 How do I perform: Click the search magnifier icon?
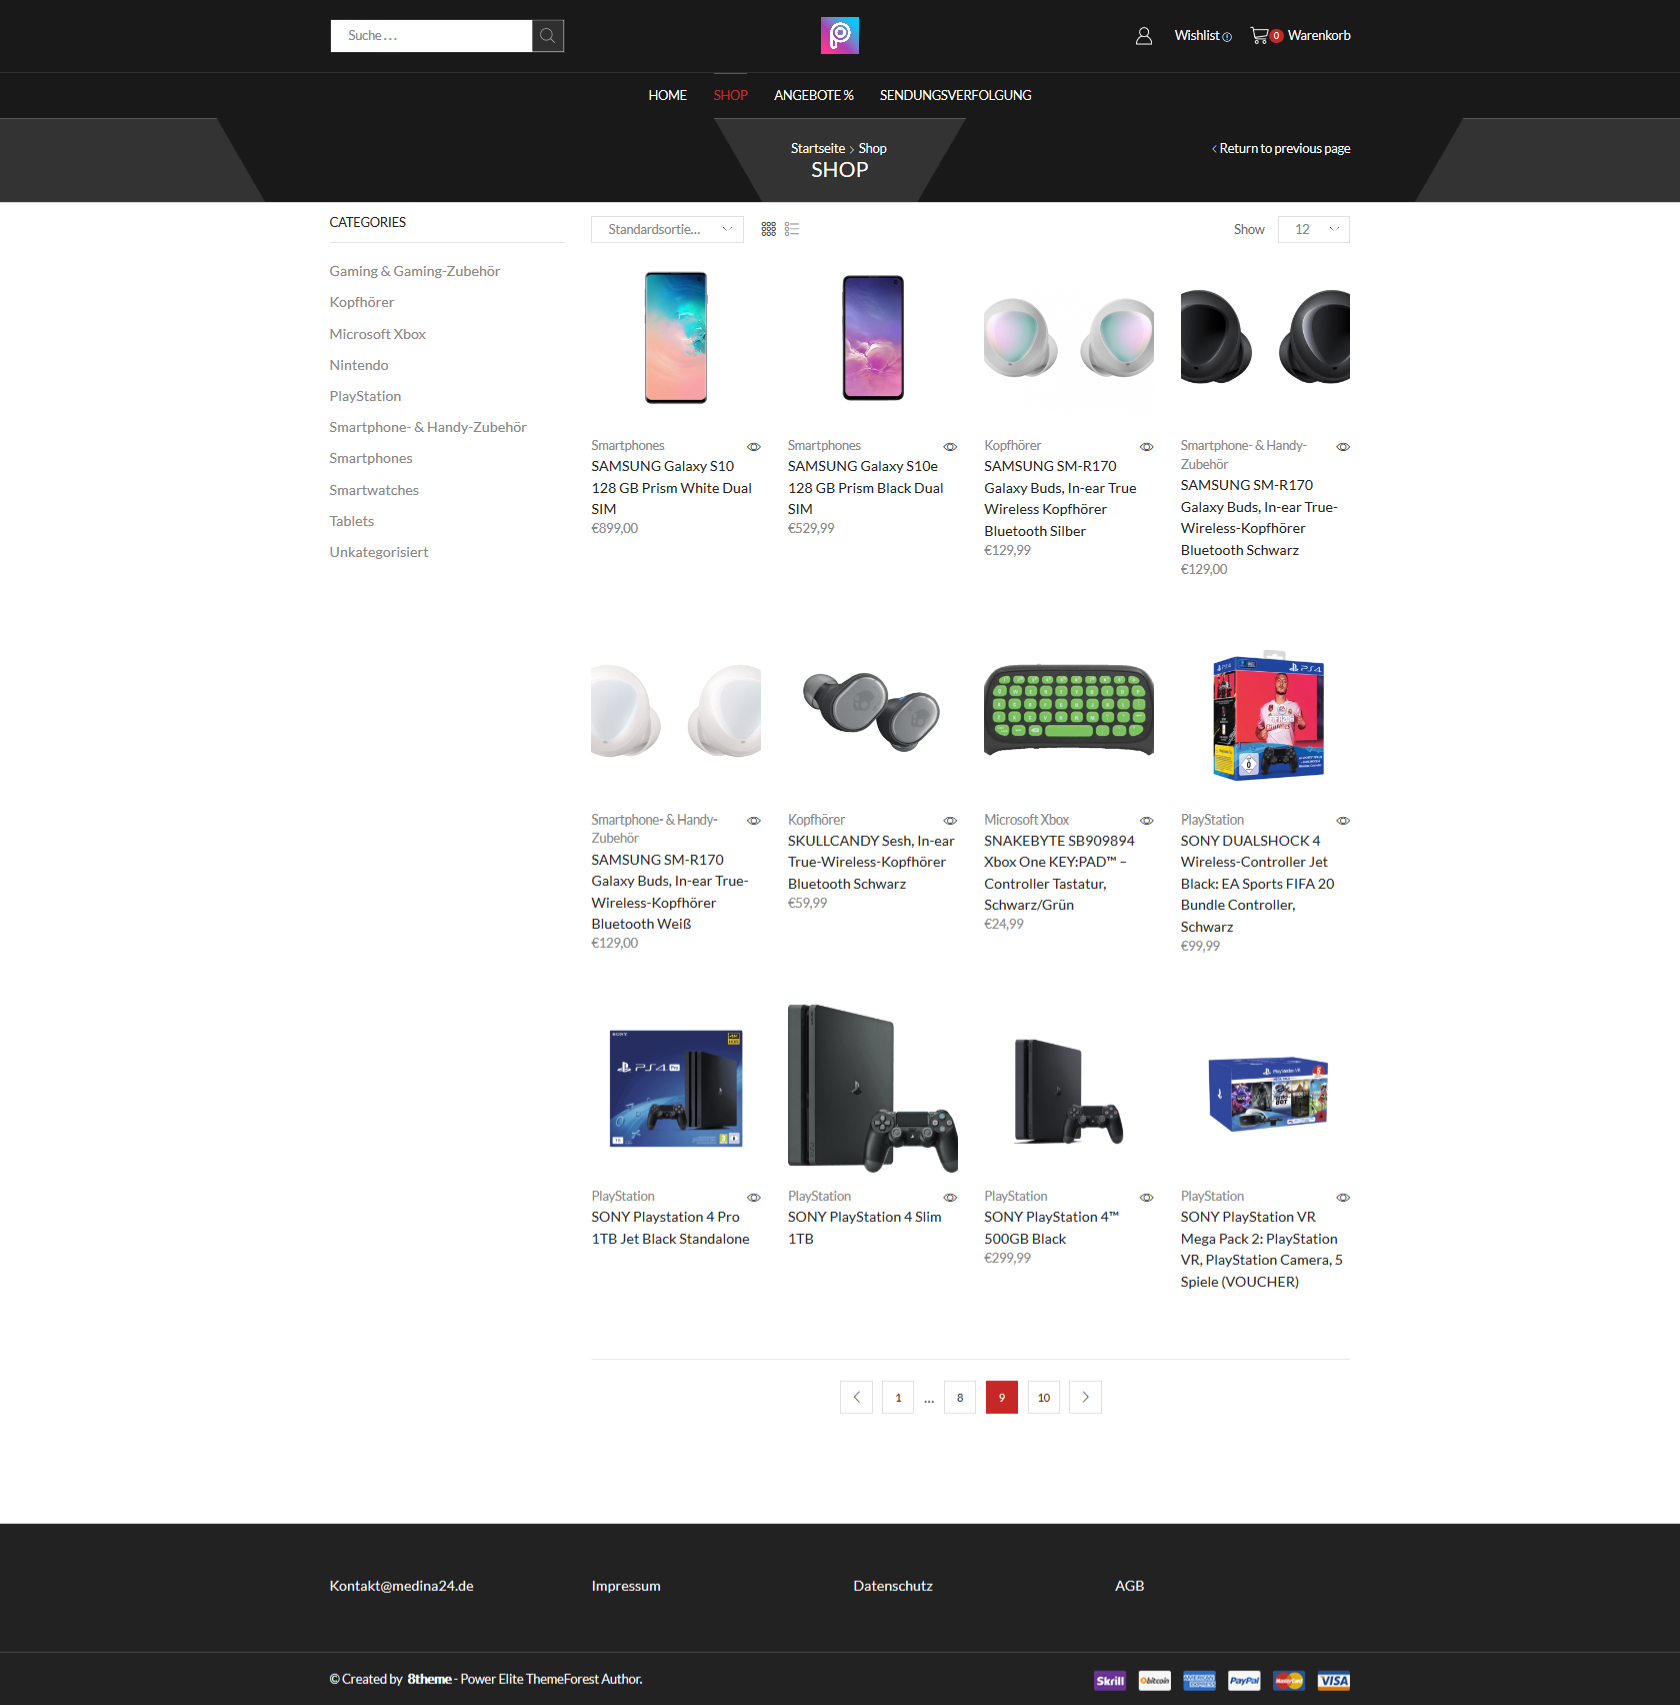click(547, 36)
